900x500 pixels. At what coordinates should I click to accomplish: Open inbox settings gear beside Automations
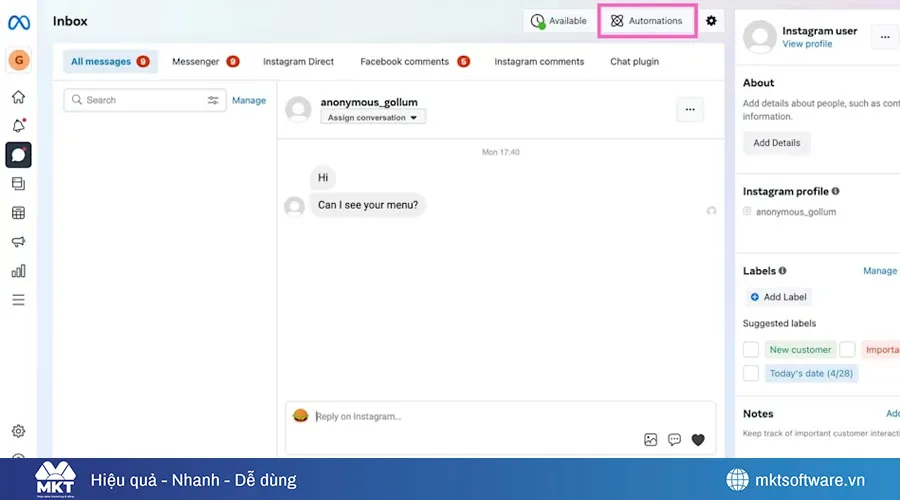point(711,21)
